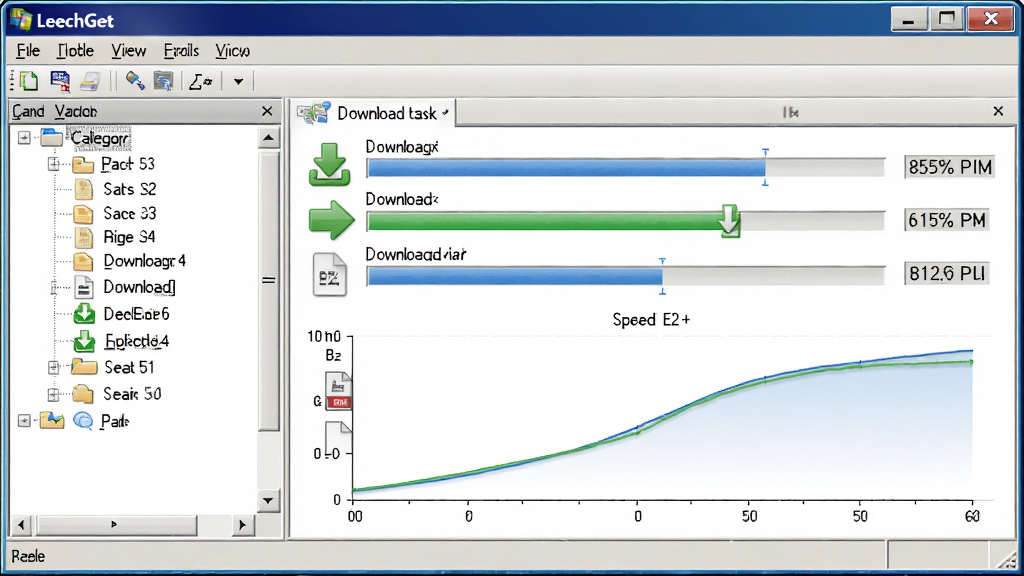Click the Downloadz green progress bar

pyautogui.click(x=625, y=221)
